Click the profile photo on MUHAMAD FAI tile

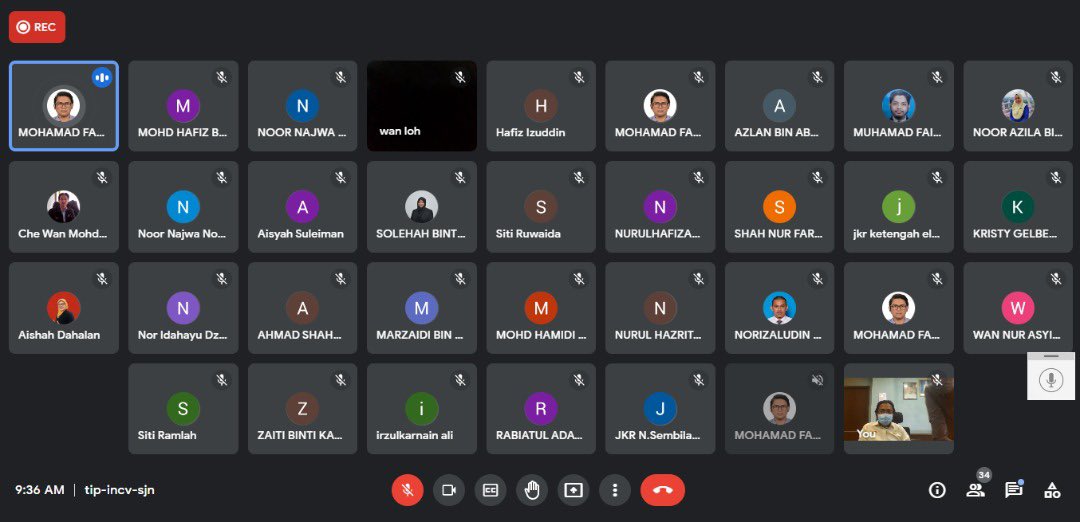pos(898,106)
